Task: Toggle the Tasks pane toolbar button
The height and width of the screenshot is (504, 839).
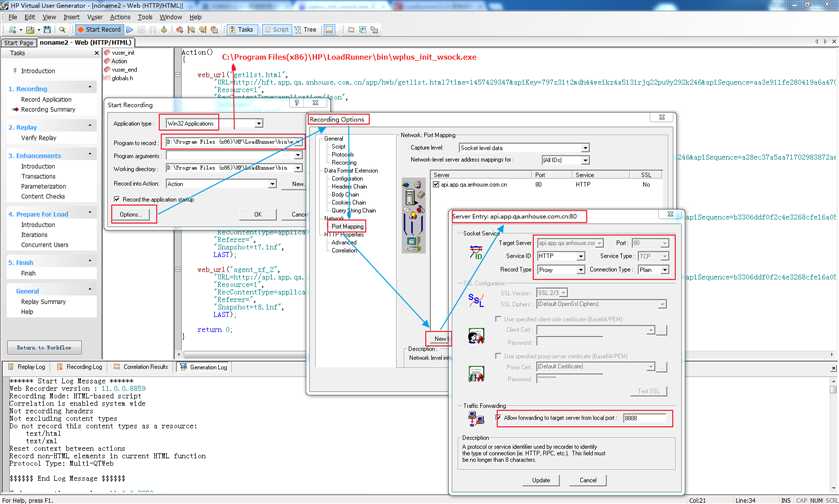Action: click(241, 29)
